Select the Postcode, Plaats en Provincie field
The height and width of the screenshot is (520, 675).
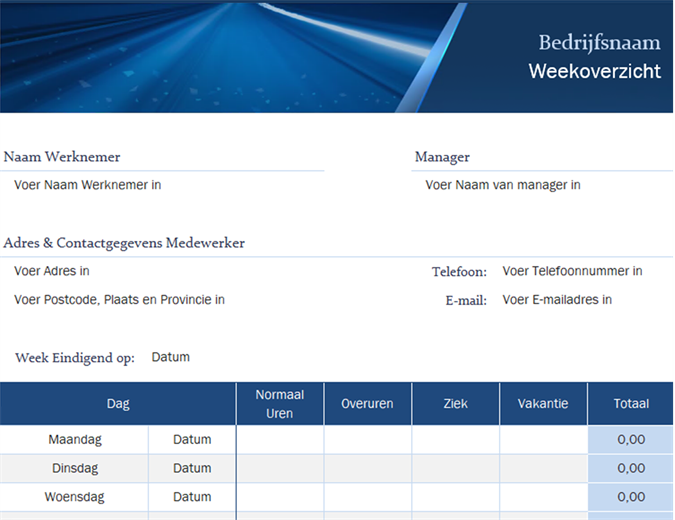pyautogui.click(x=119, y=300)
